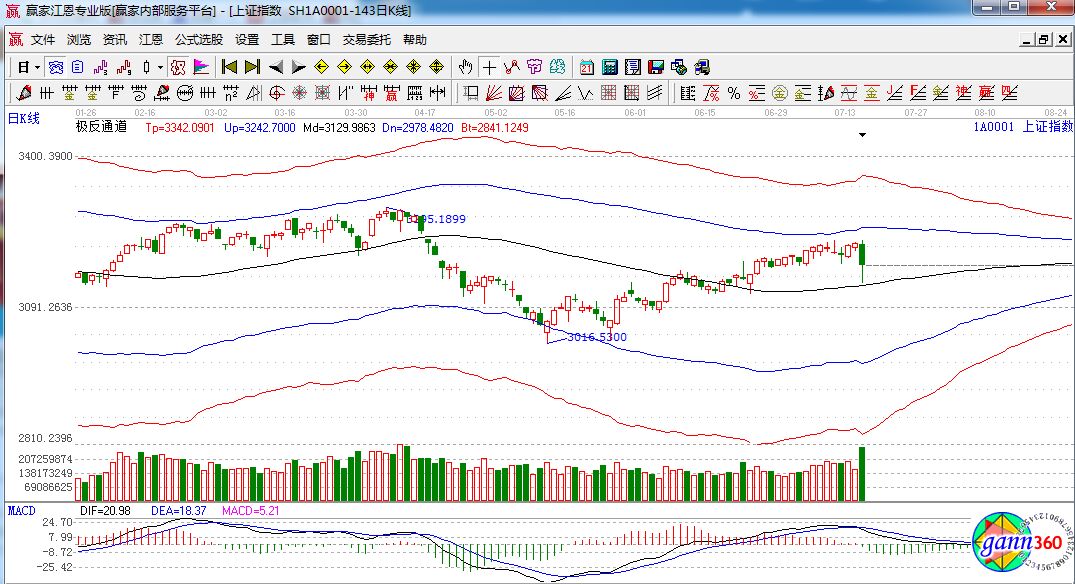Click the black right-arrow step icon
The image size is (1075, 584).
click(x=298, y=67)
